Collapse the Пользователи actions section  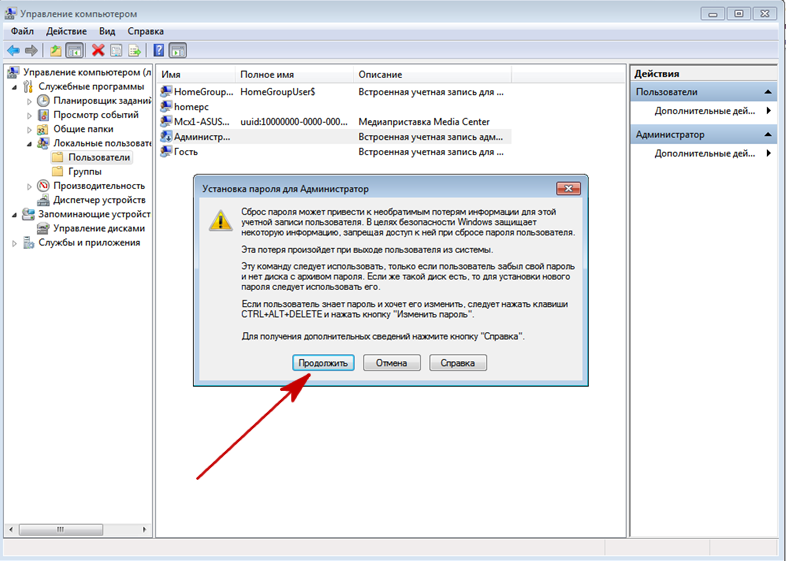(x=767, y=92)
